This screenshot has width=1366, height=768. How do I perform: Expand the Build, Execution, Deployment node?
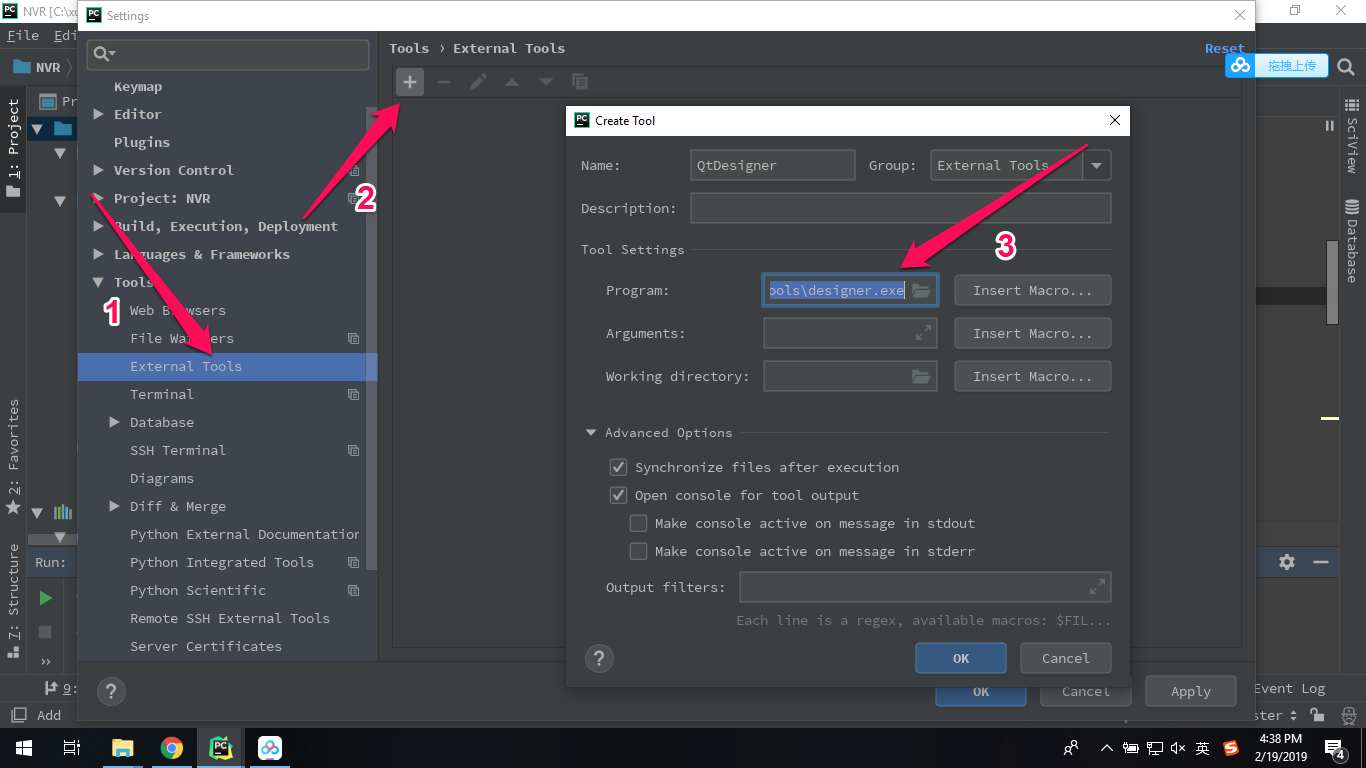click(x=98, y=226)
